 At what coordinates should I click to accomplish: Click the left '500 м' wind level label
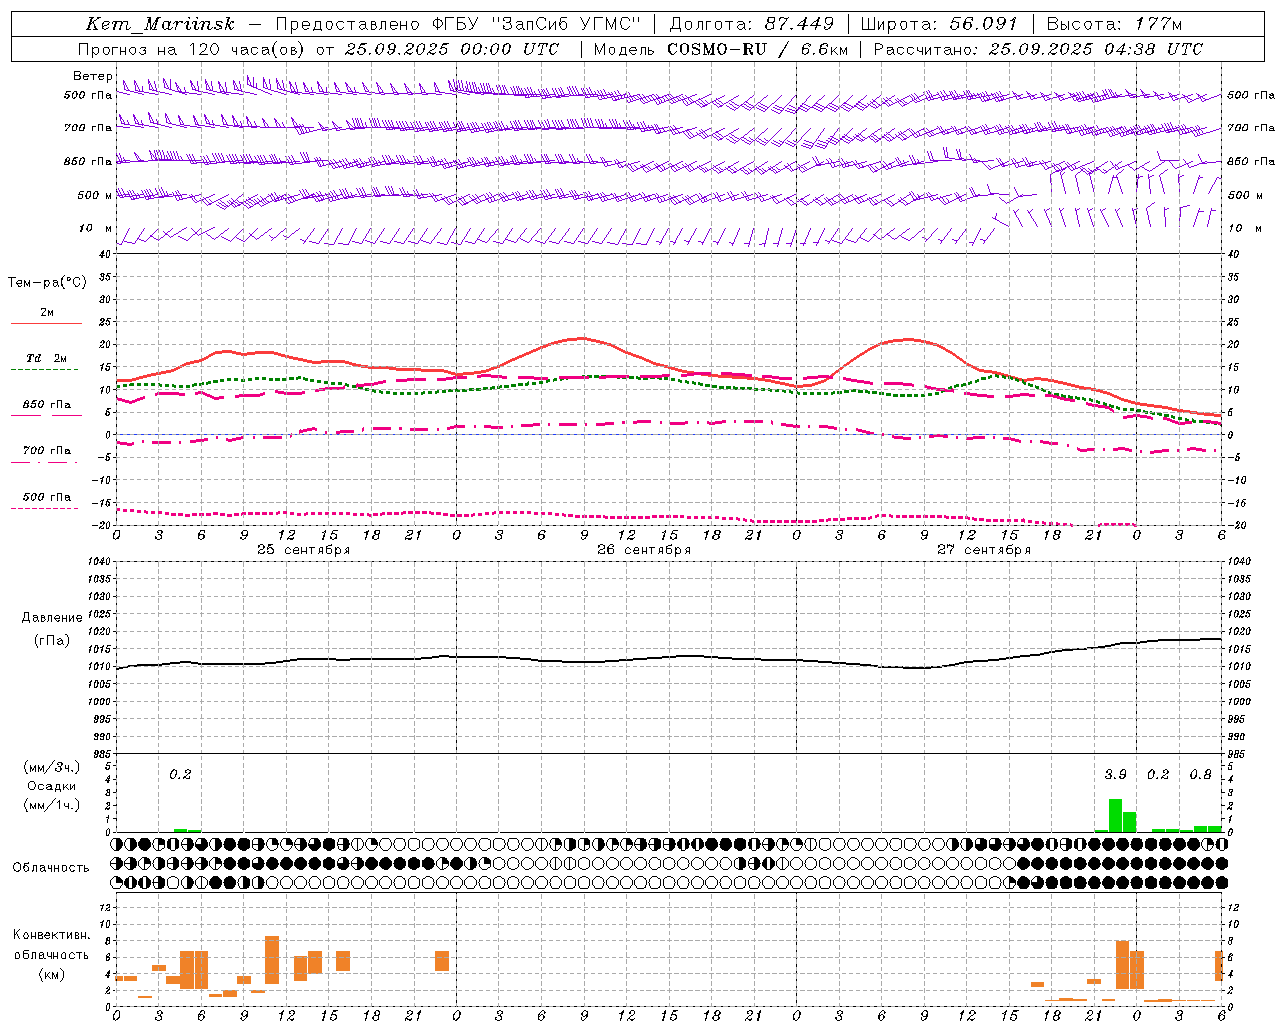(x=95, y=195)
